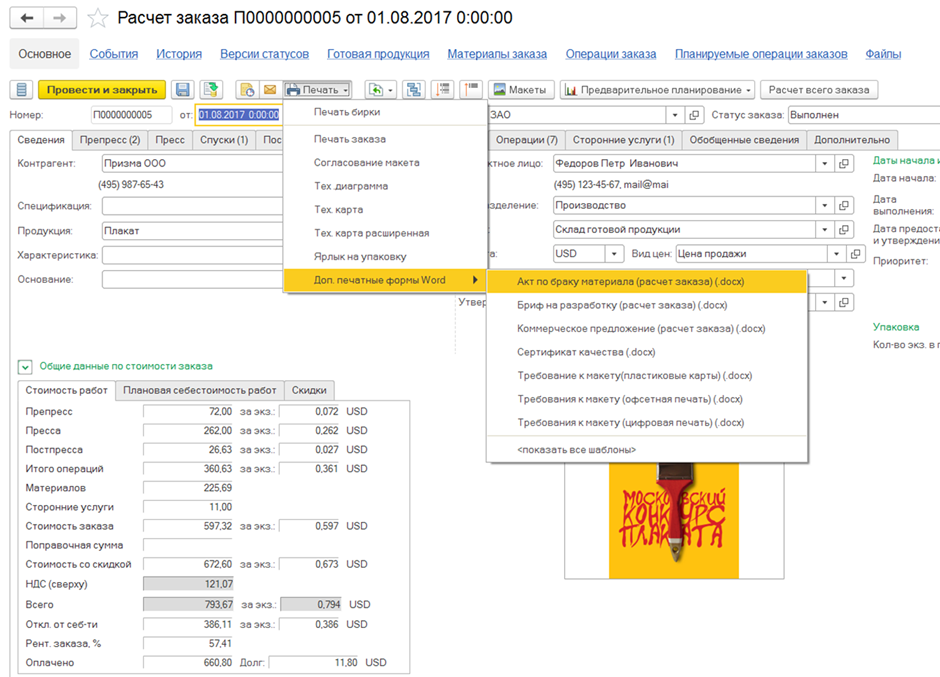Choose Тех. карта расширенная from print menu
Image resolution: width=940 pixels, height=677 pixels.
click(371, 233)
